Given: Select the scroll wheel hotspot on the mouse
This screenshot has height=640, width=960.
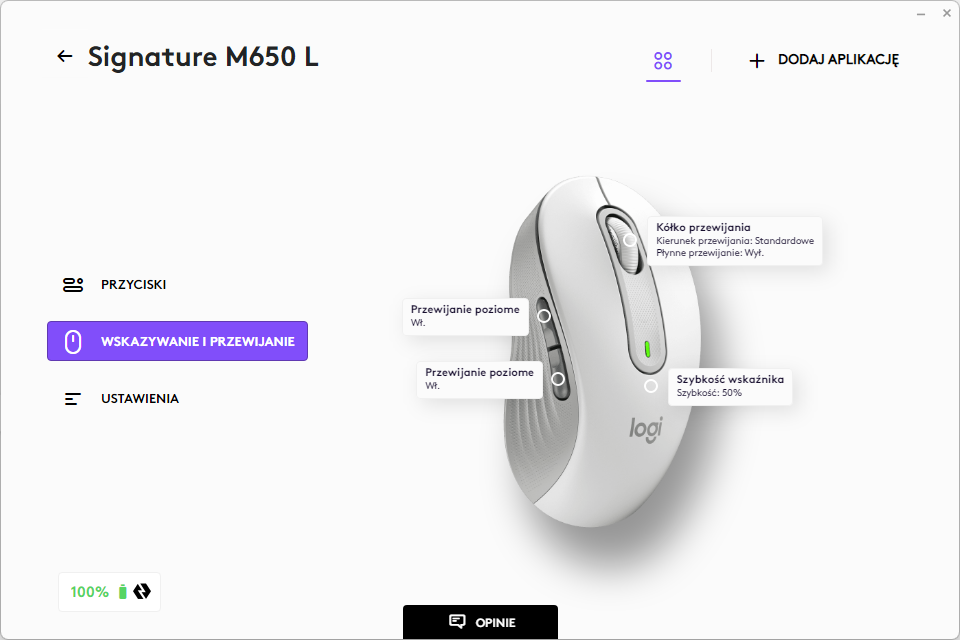Looking at the screenshot, I should [x=630, y=240].
